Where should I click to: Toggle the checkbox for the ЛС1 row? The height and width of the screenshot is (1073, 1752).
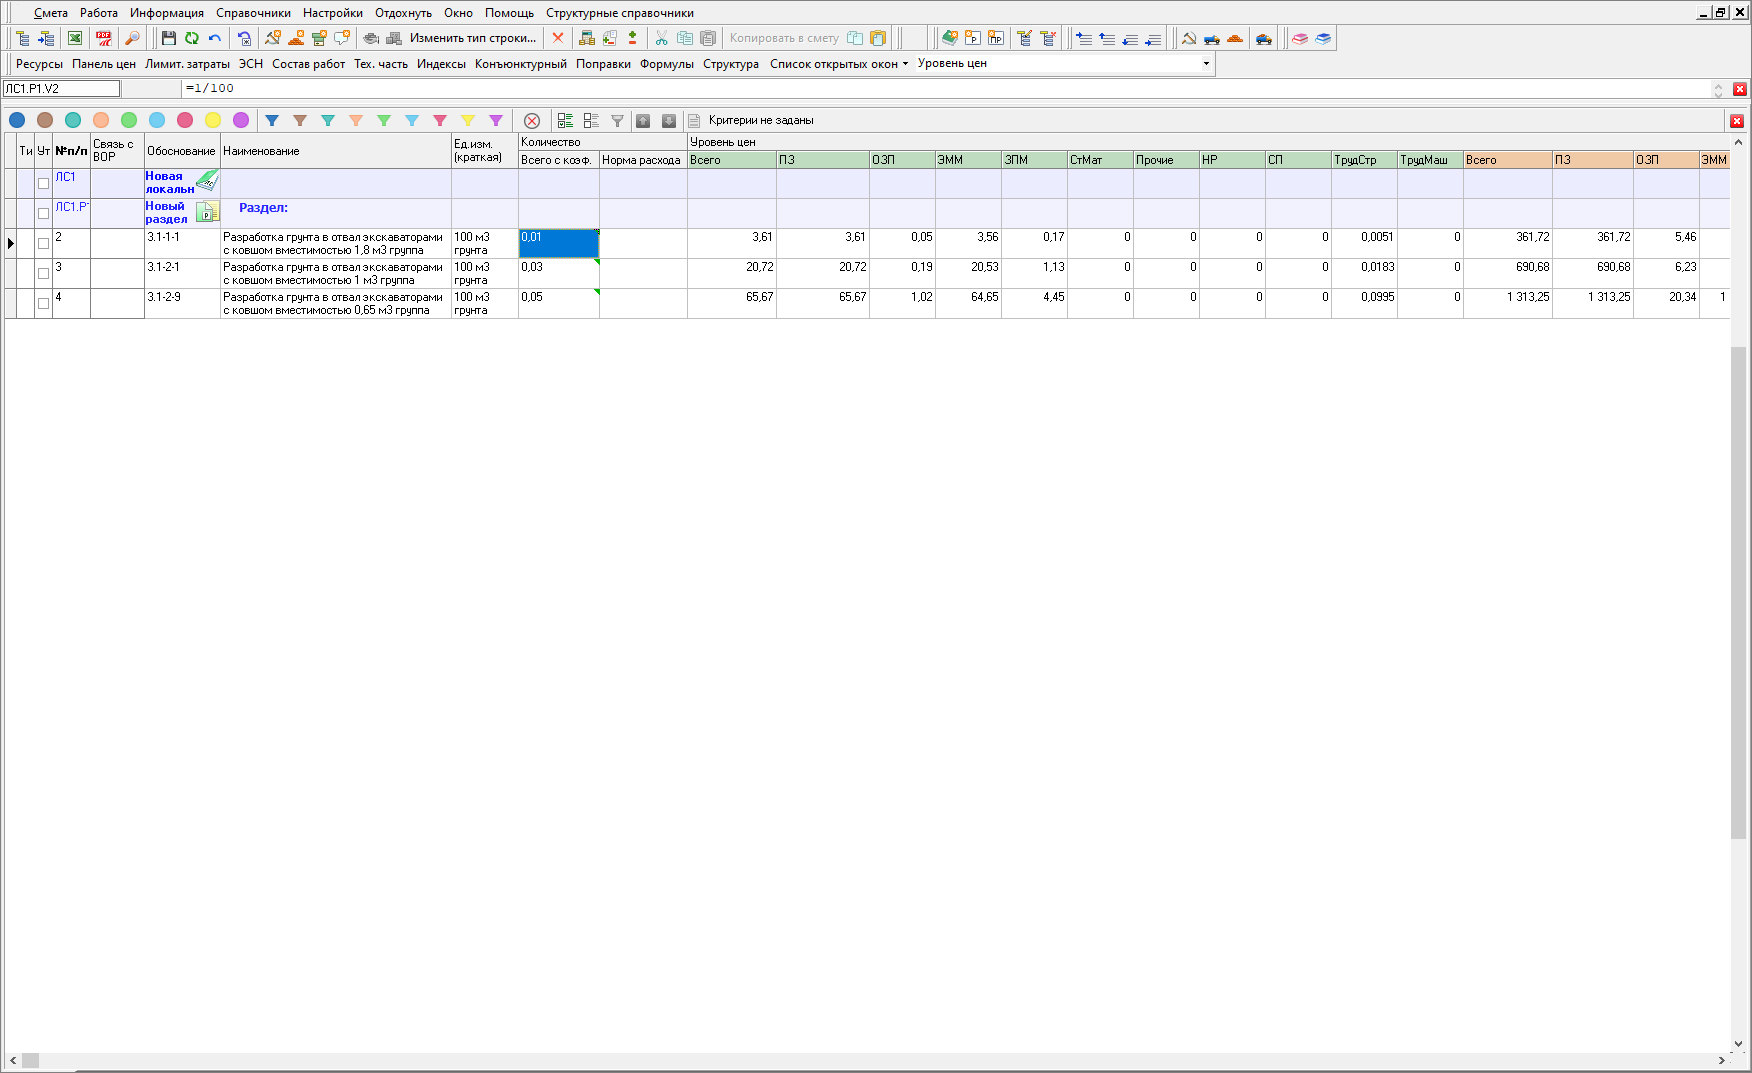click(x=43, y=183)
